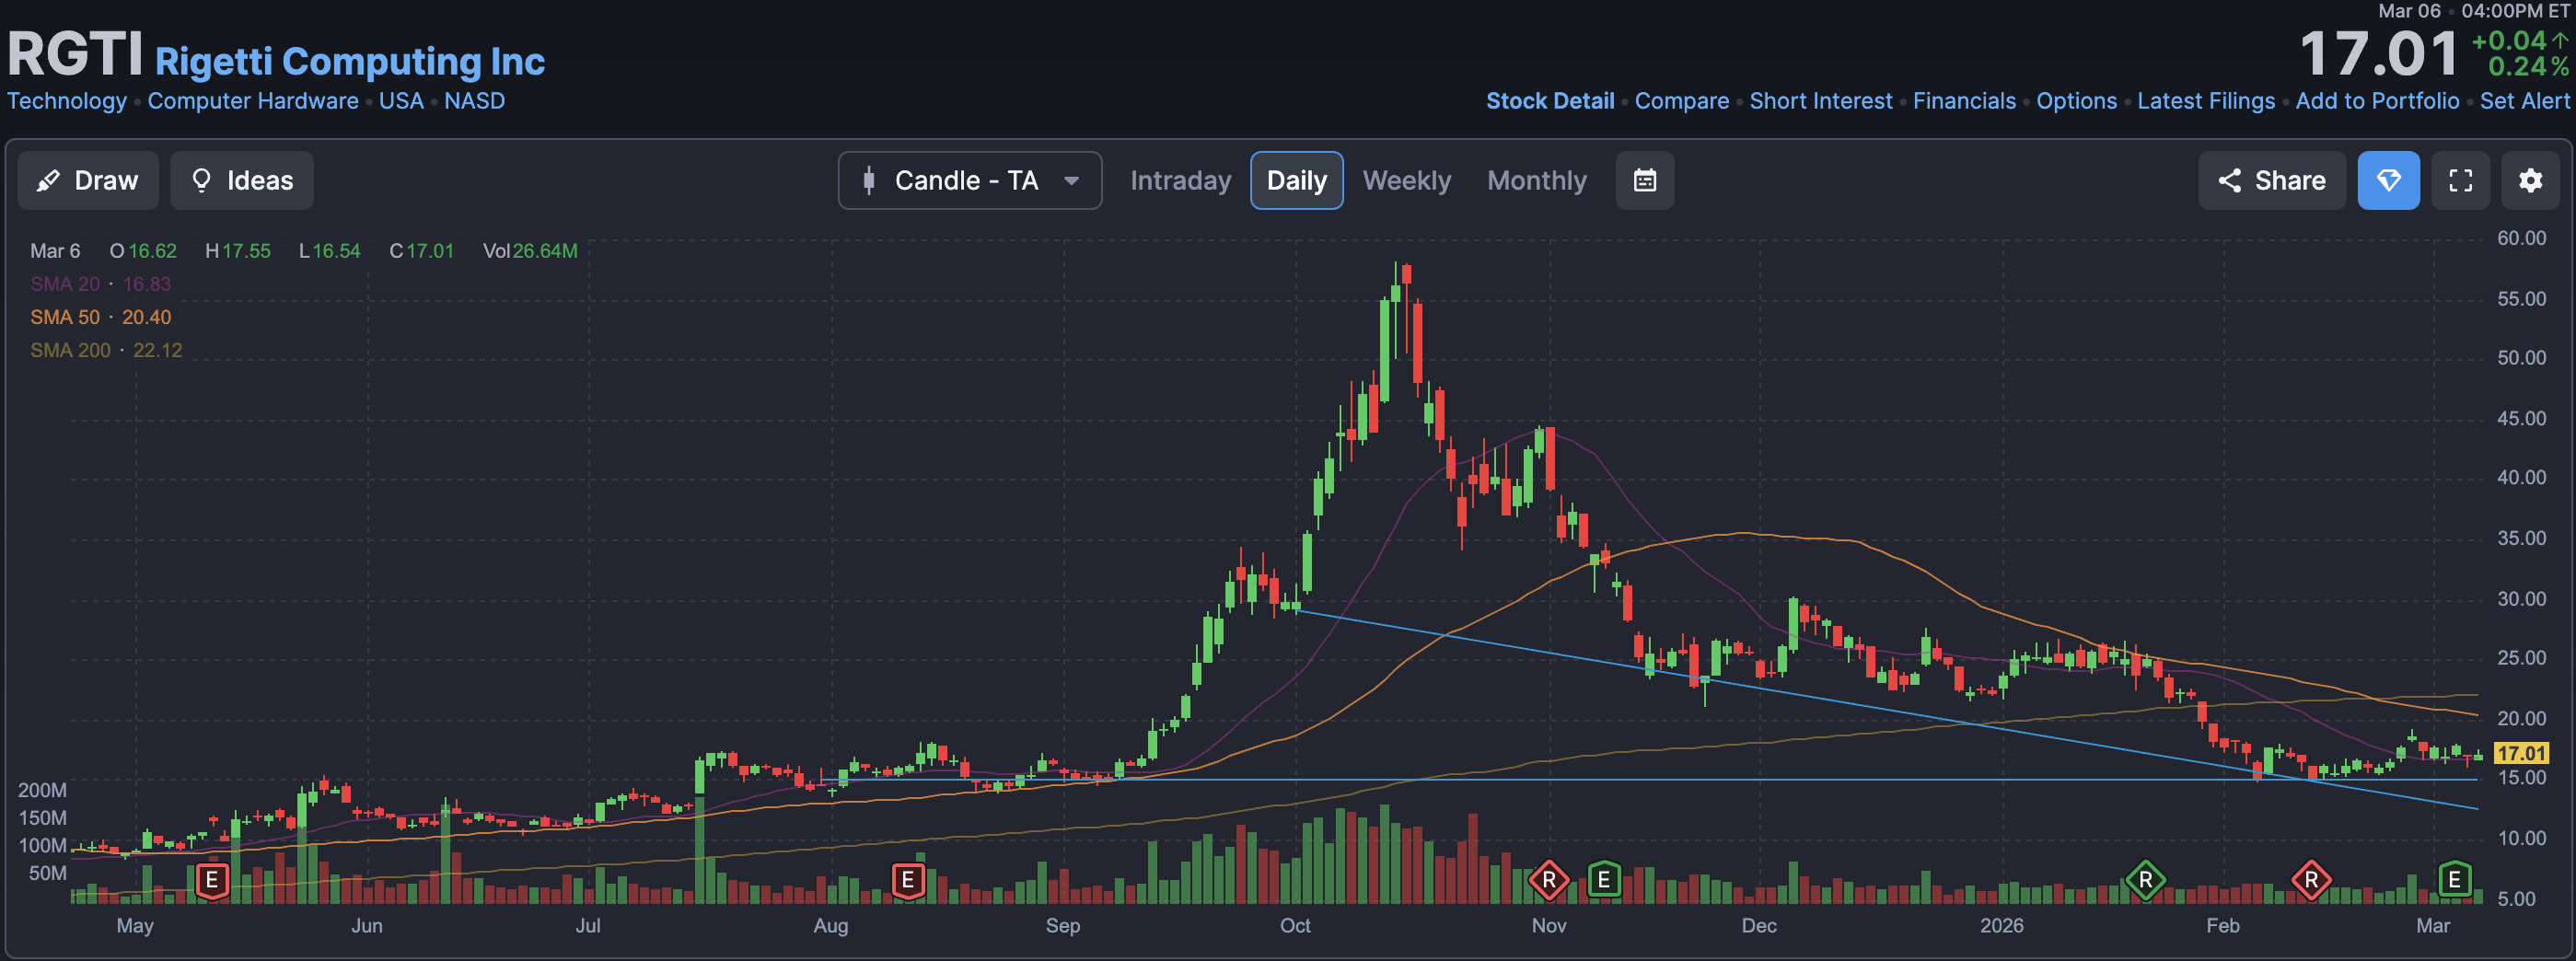Open the Options link

(2076, 101)
